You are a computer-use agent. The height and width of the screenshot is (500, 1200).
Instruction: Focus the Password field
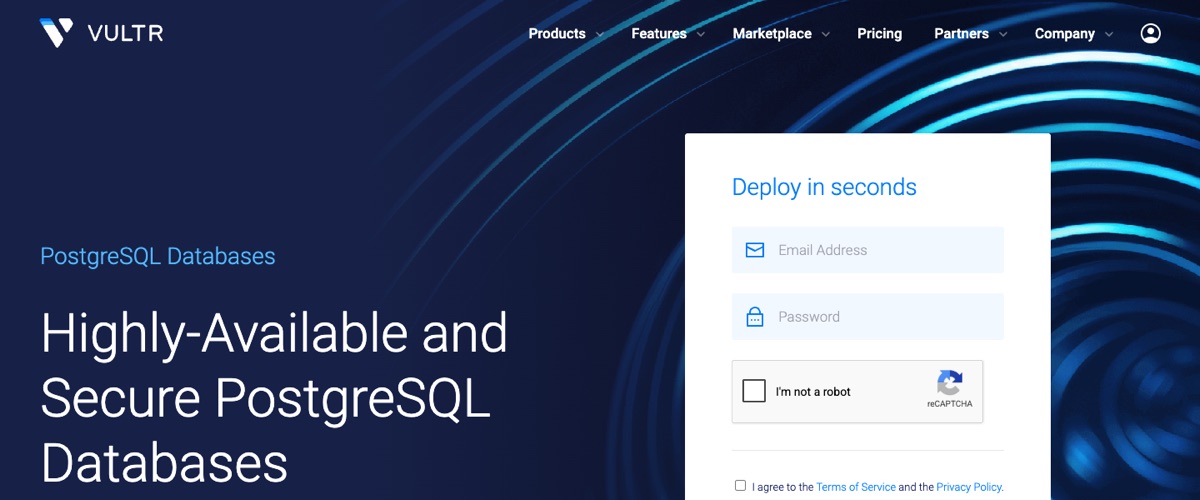(x=868, y=317)
